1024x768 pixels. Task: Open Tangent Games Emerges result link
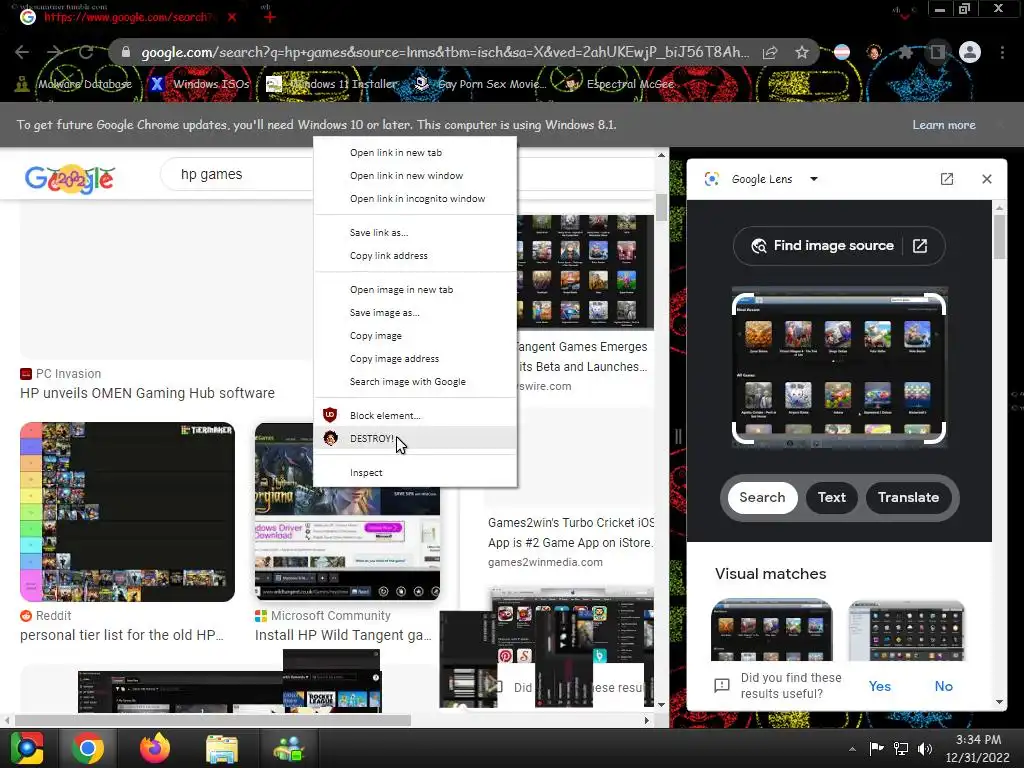point(583,357)
